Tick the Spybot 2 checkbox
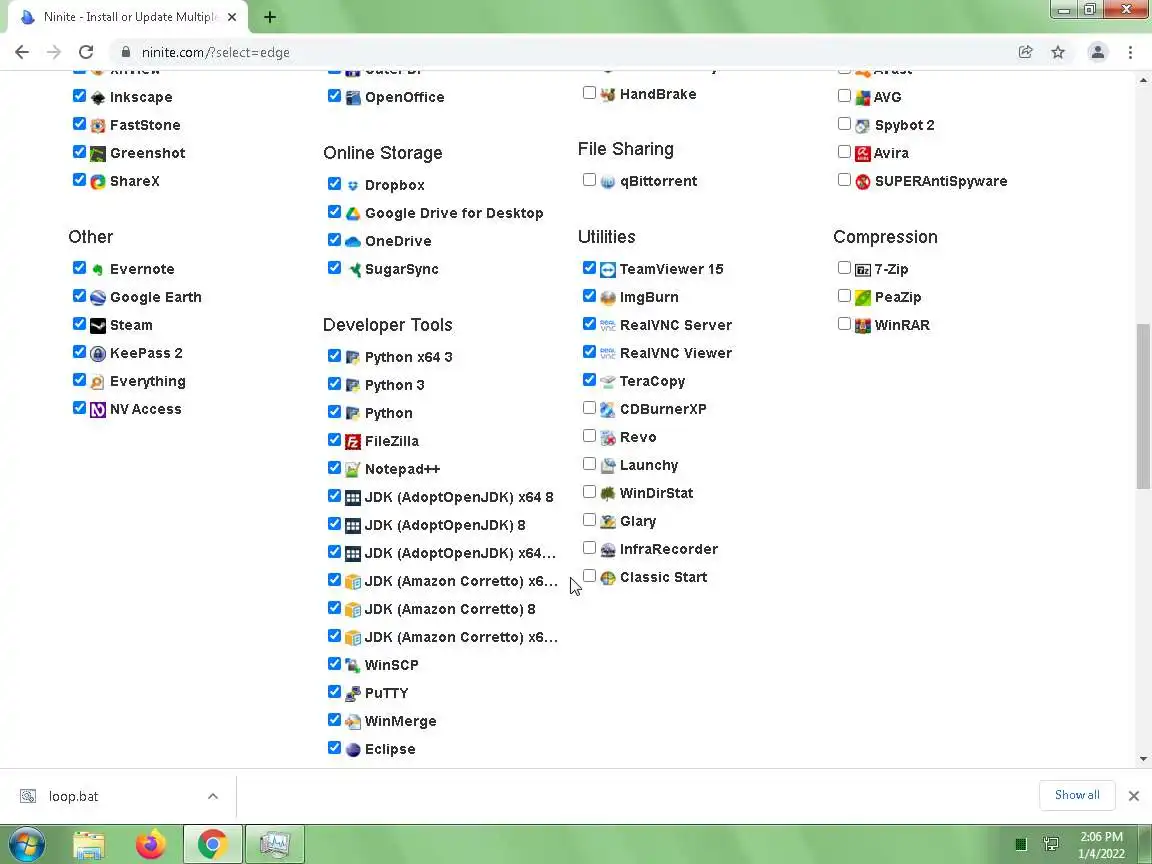Viewport: 1152px width, 864px height. (x=844, y=124)
